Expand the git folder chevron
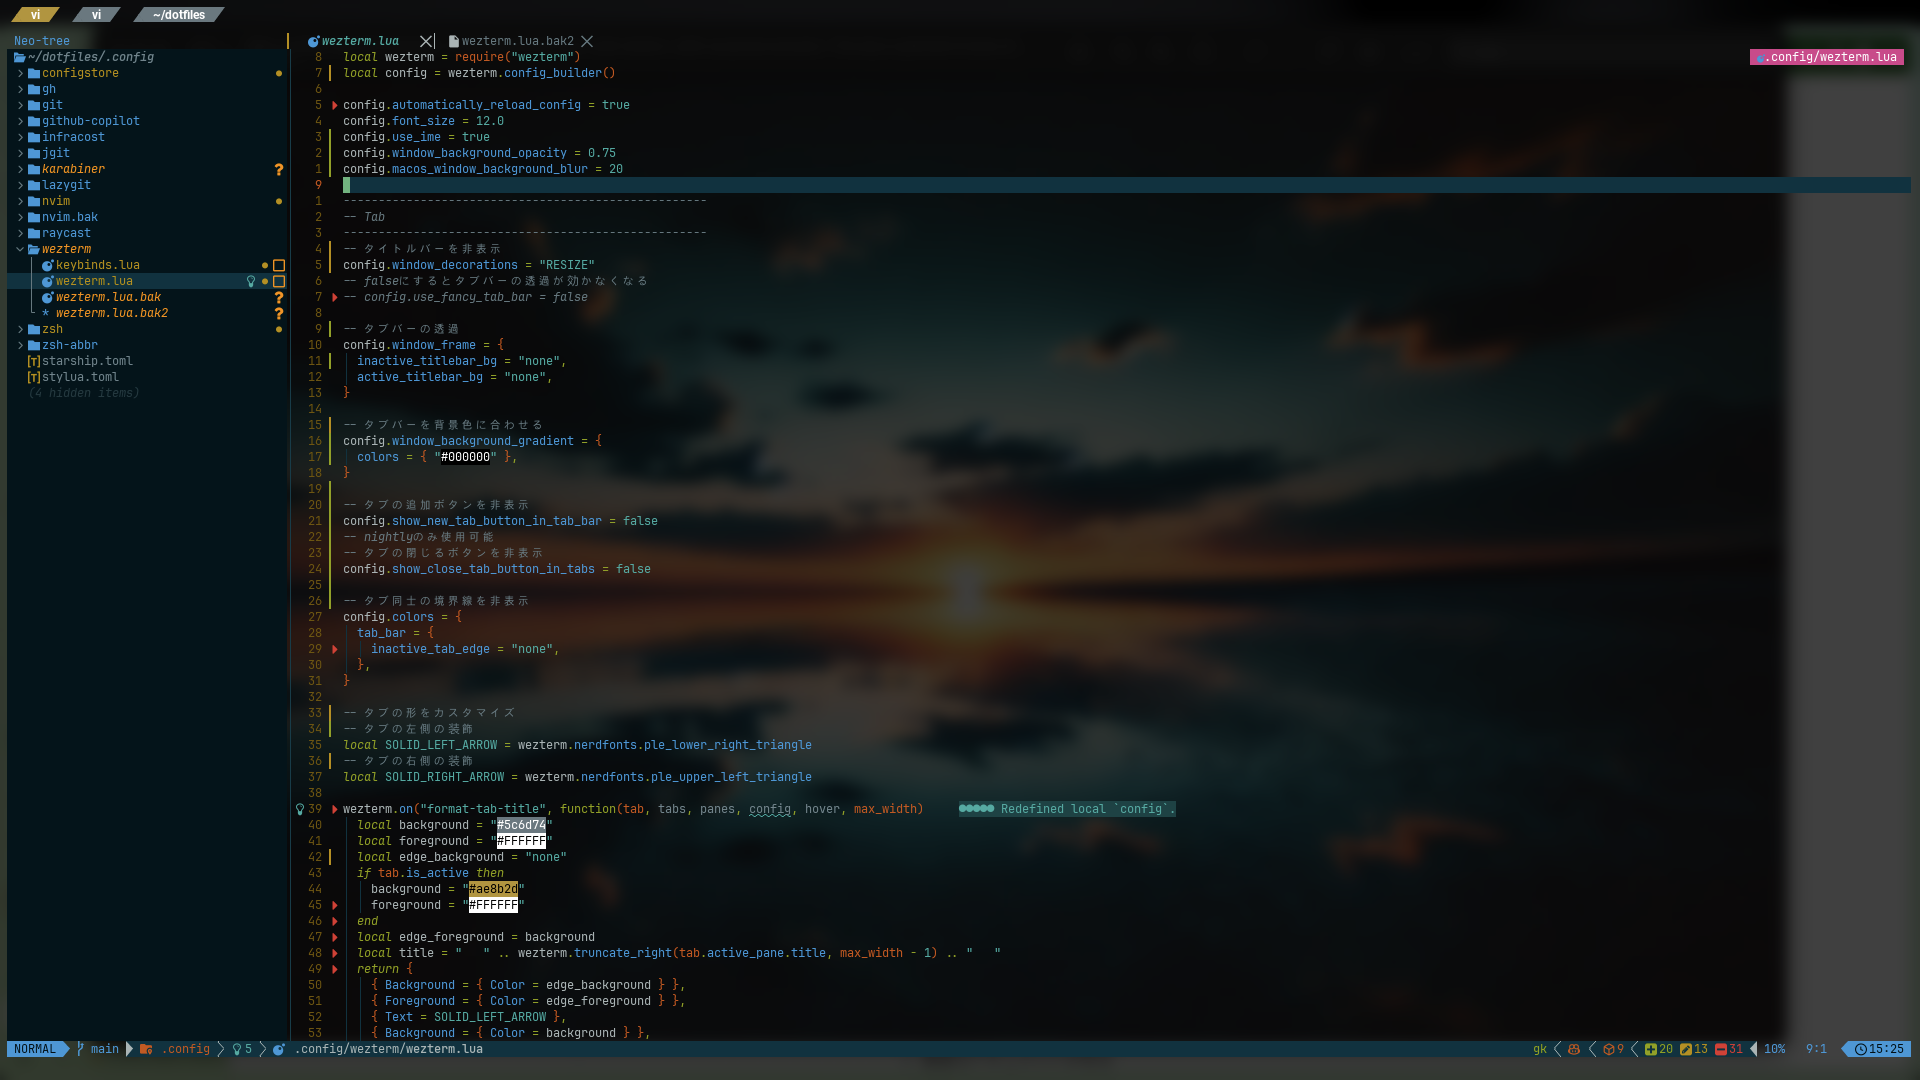 (20, 105)
